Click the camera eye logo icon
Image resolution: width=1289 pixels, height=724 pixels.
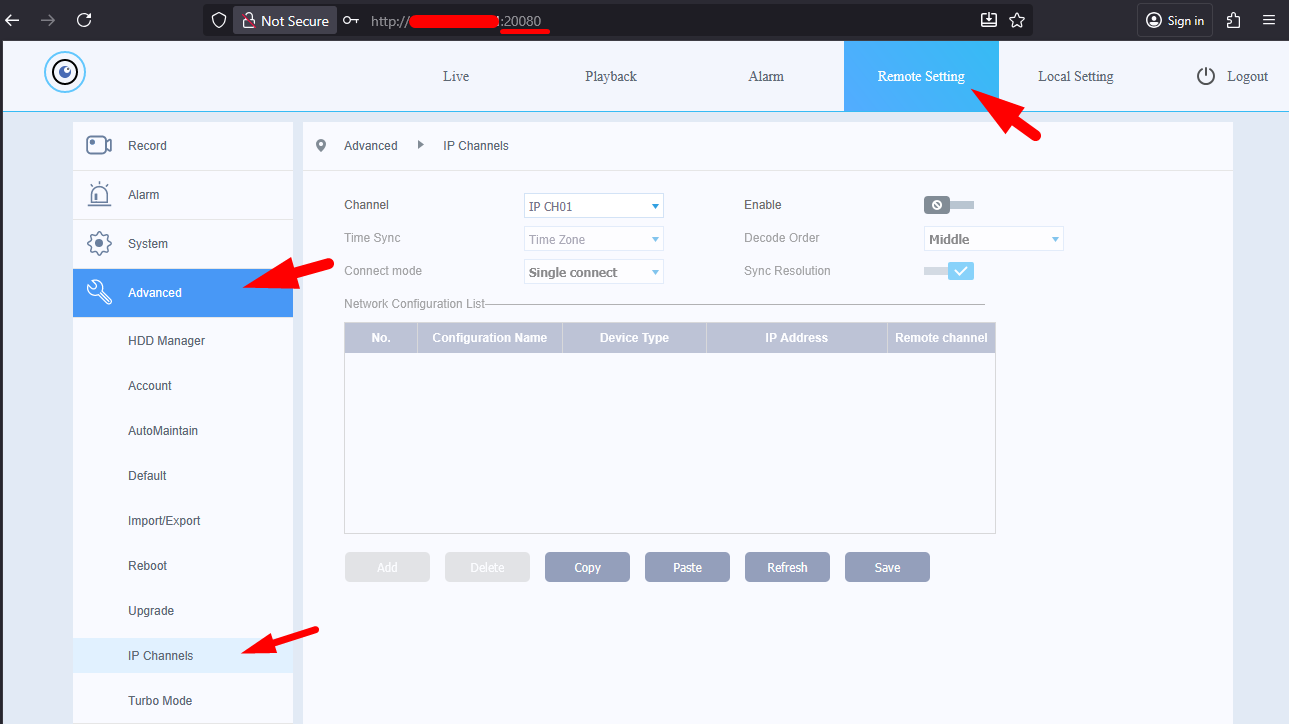click(65, 72)
